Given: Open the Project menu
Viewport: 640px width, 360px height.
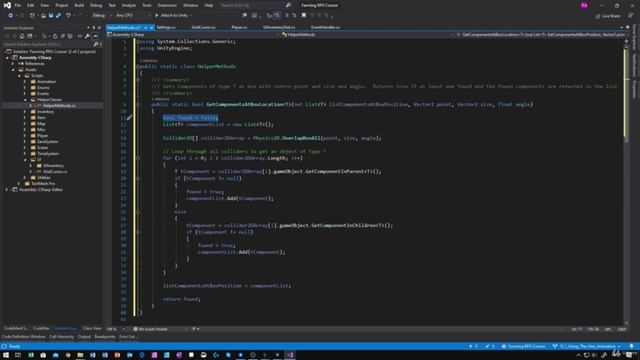Looking at the screenshot, I should [62, 5].
